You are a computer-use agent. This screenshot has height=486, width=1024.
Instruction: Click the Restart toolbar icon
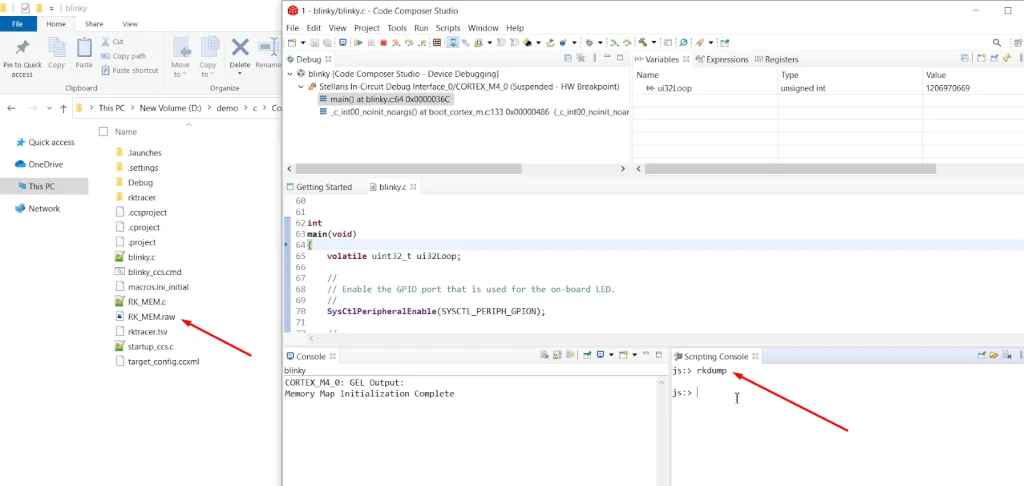[x=551, y=42]
